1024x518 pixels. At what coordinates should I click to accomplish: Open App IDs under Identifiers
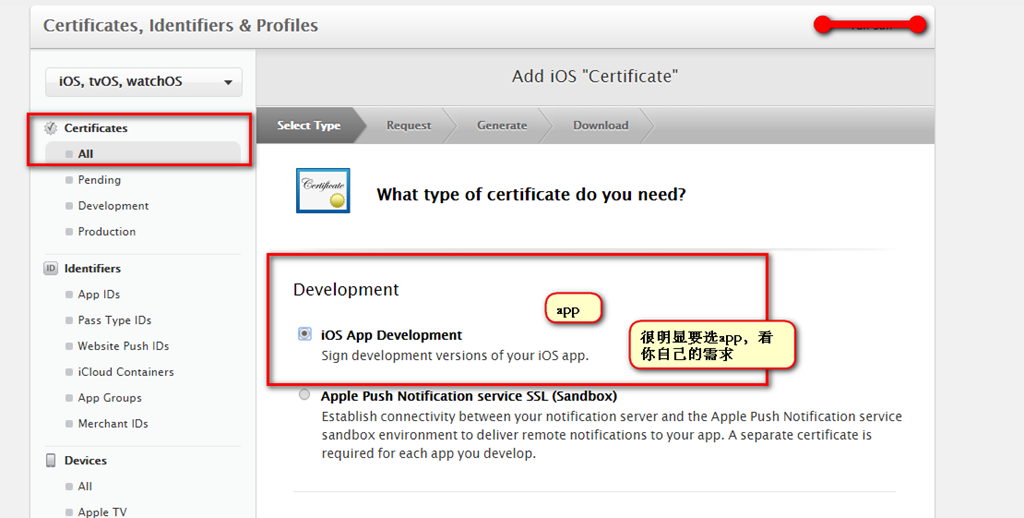99,295
